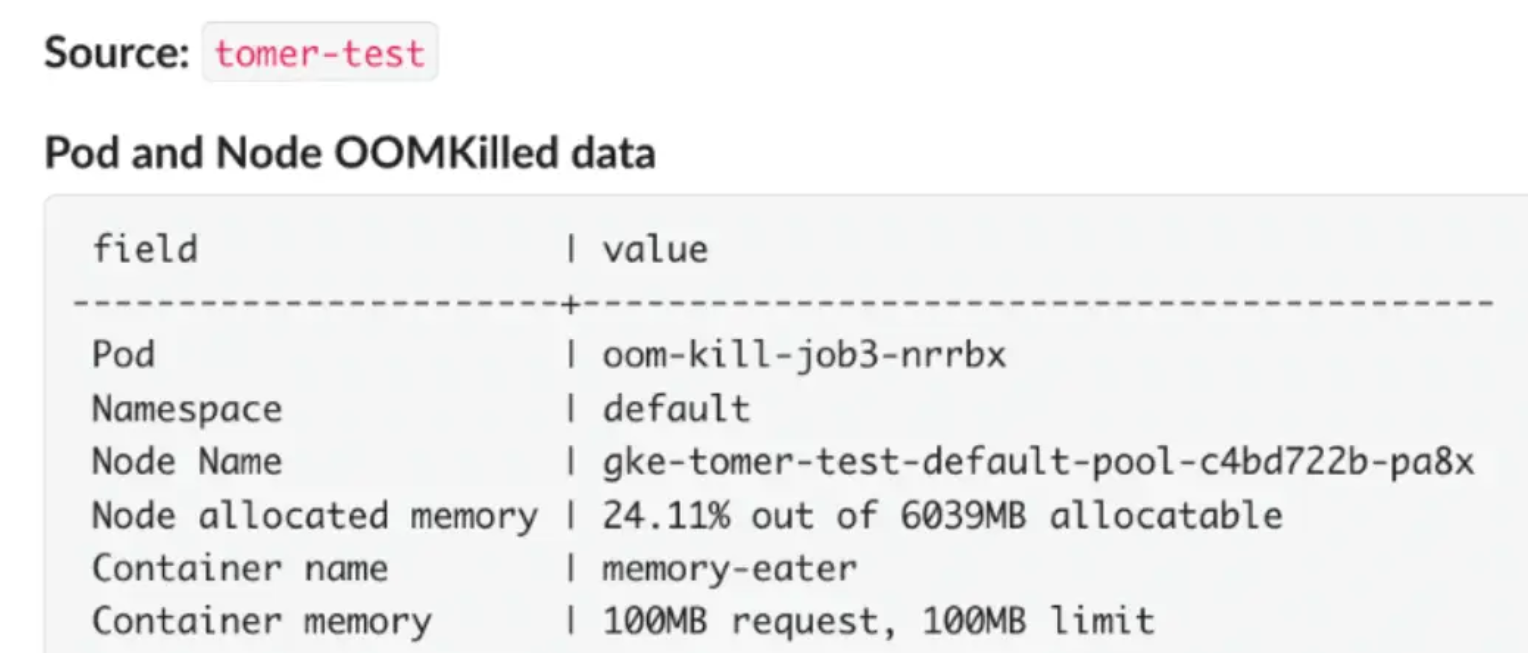Click node gke-tomer-test-default-pool-c4bd722b-pa8x
The image size is (1528, 653).
click(1038, 462)
